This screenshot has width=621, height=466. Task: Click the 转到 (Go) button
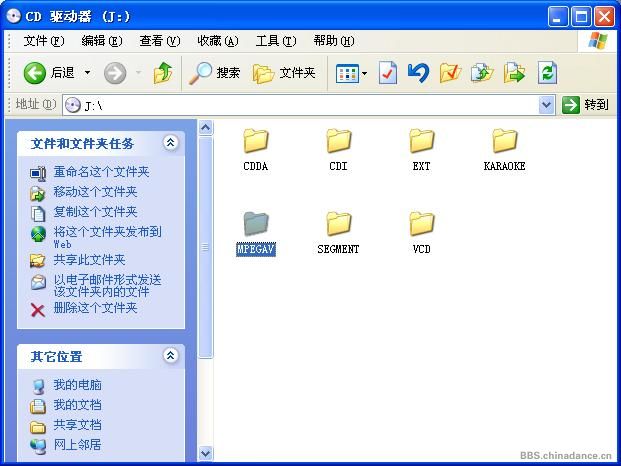(586, 105)
